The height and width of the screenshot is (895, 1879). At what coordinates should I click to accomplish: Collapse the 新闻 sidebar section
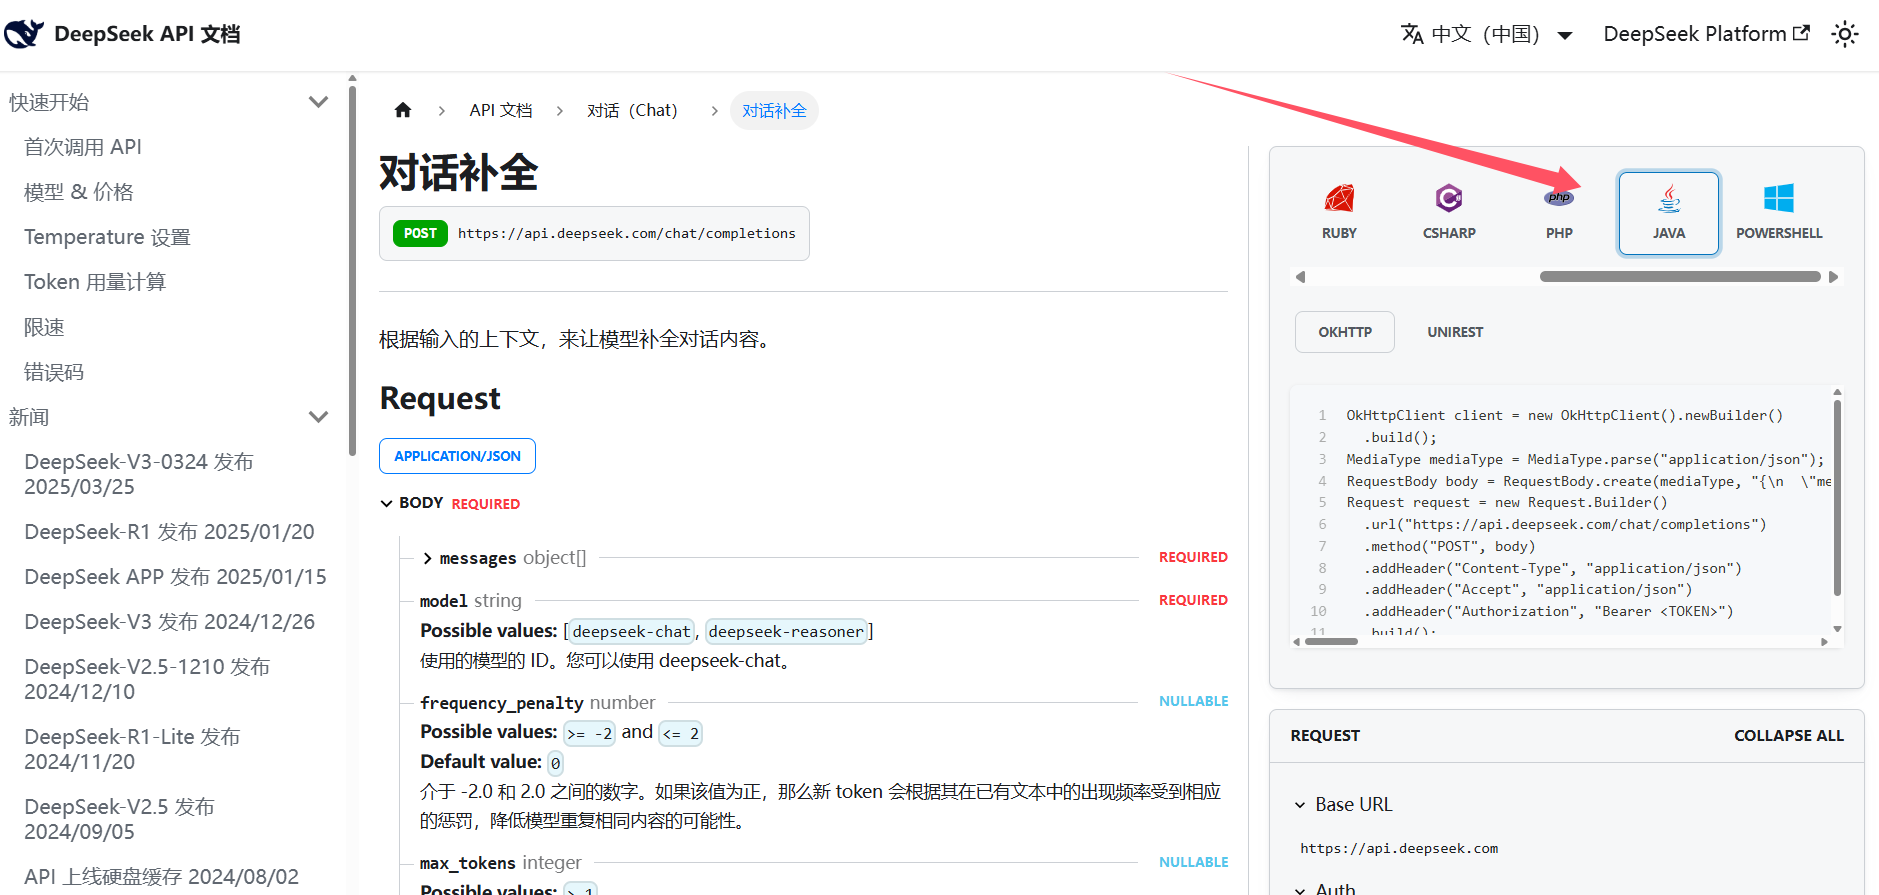319,417
